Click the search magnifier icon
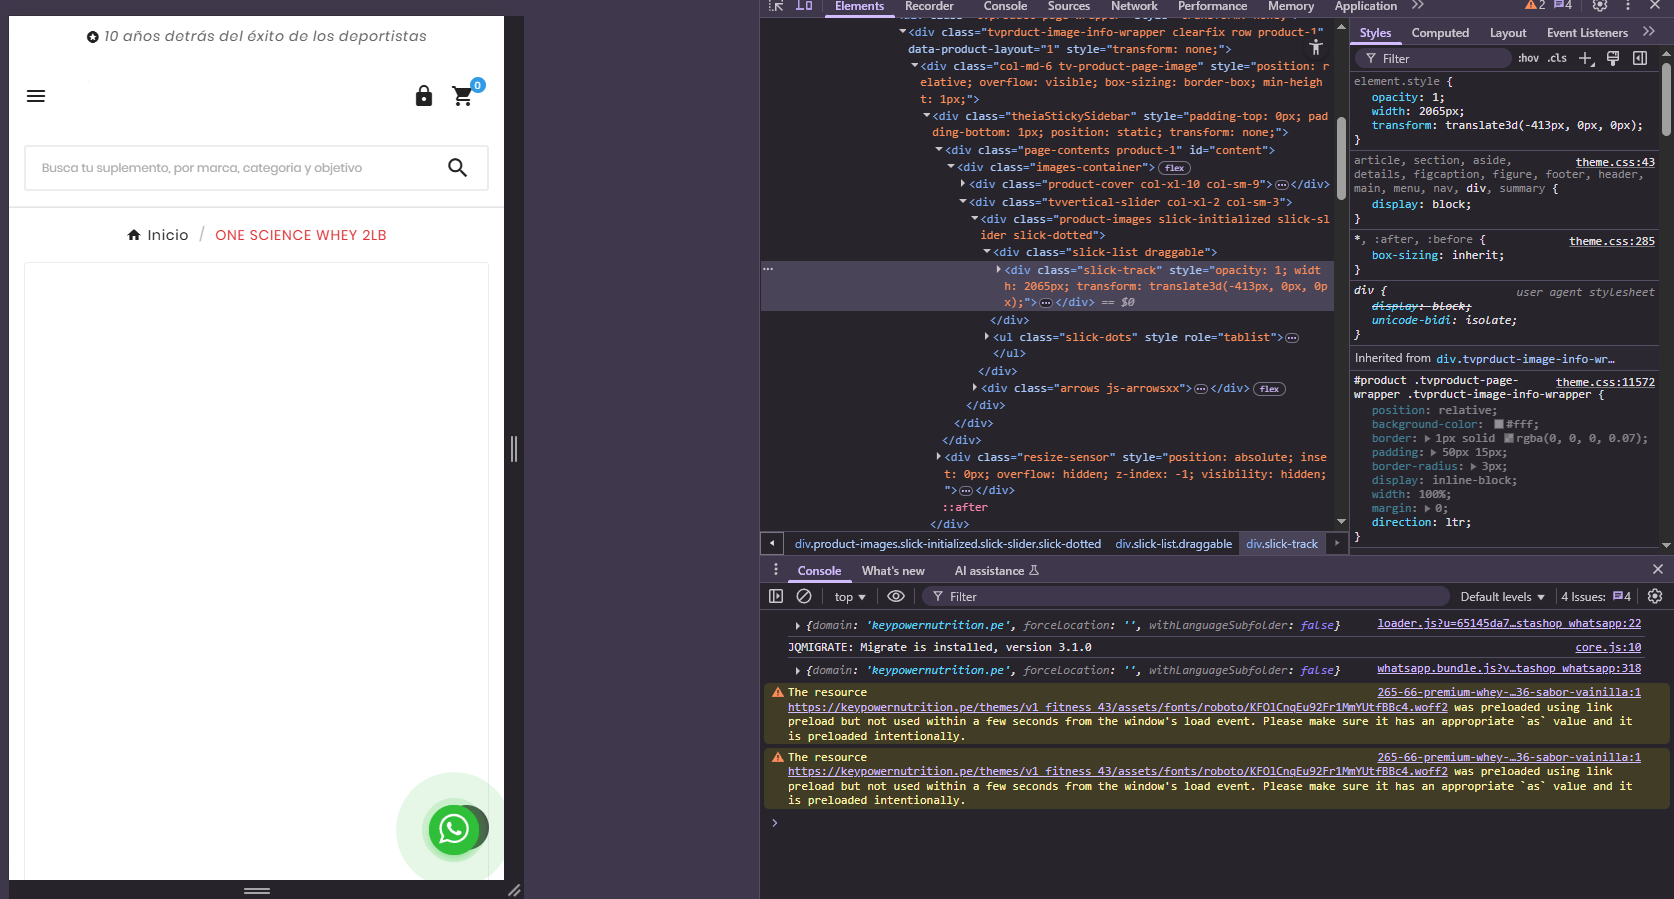This screenshot has width=1674, height=899. 457,168
